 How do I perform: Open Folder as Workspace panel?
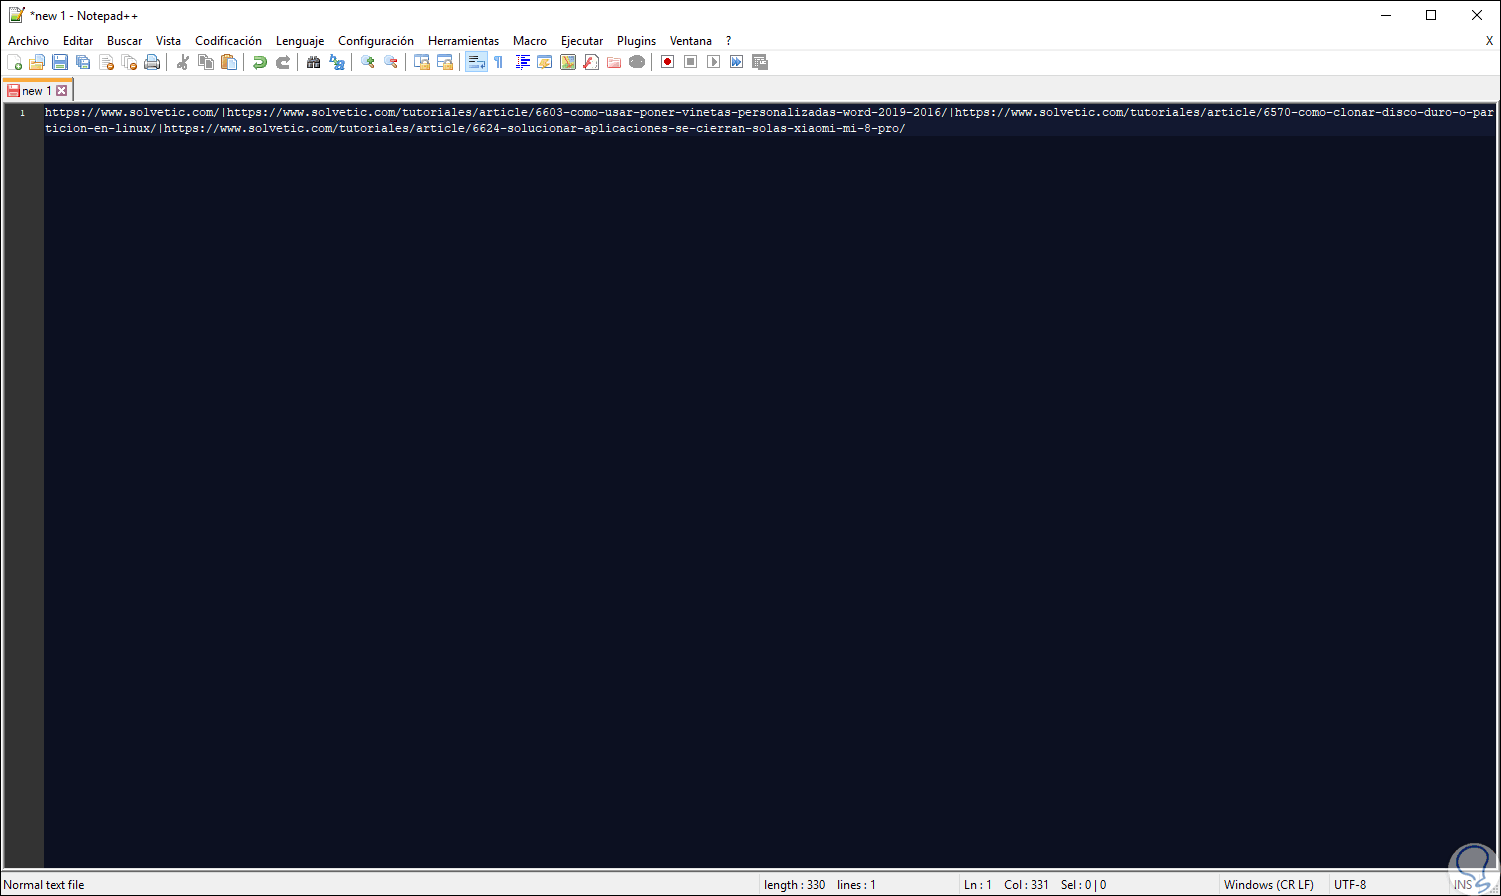[x=614, y=62]
